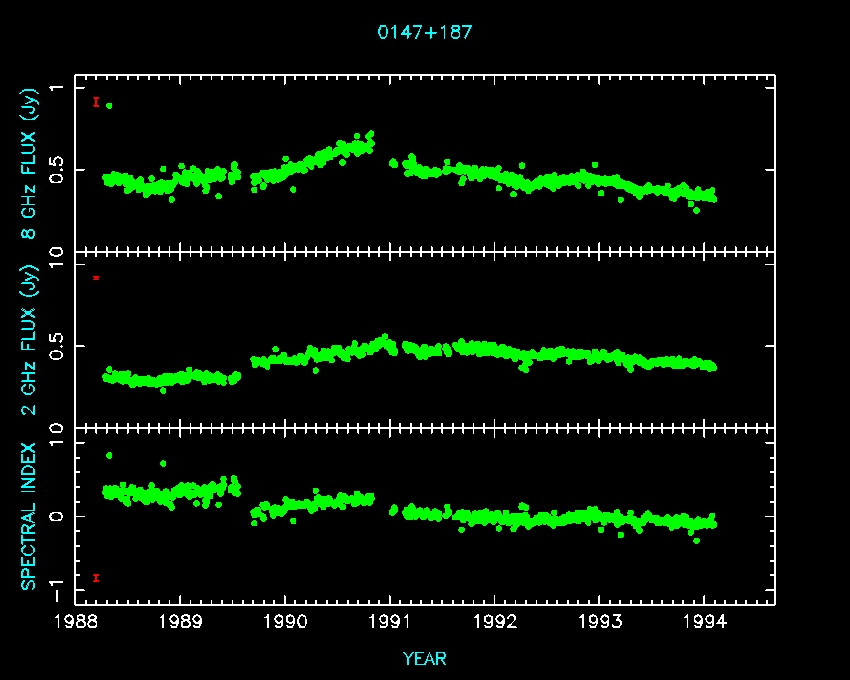
Task: Pick the red error bar in 8 GHz panel
Action: click(96, 102)
